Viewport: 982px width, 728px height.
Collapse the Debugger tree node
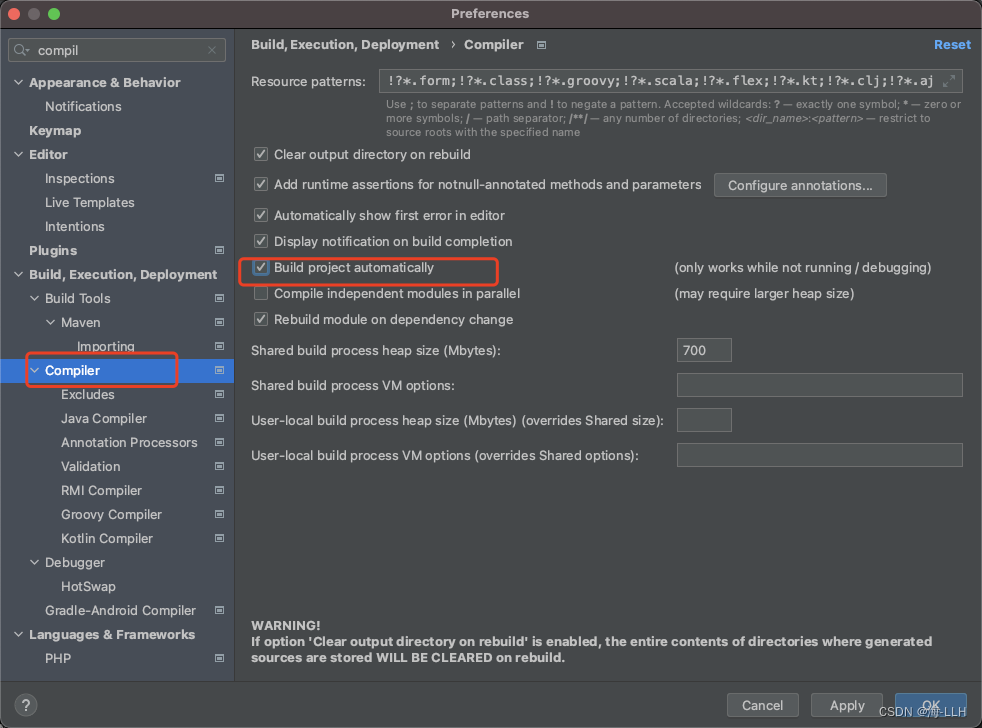pos(34,563)
